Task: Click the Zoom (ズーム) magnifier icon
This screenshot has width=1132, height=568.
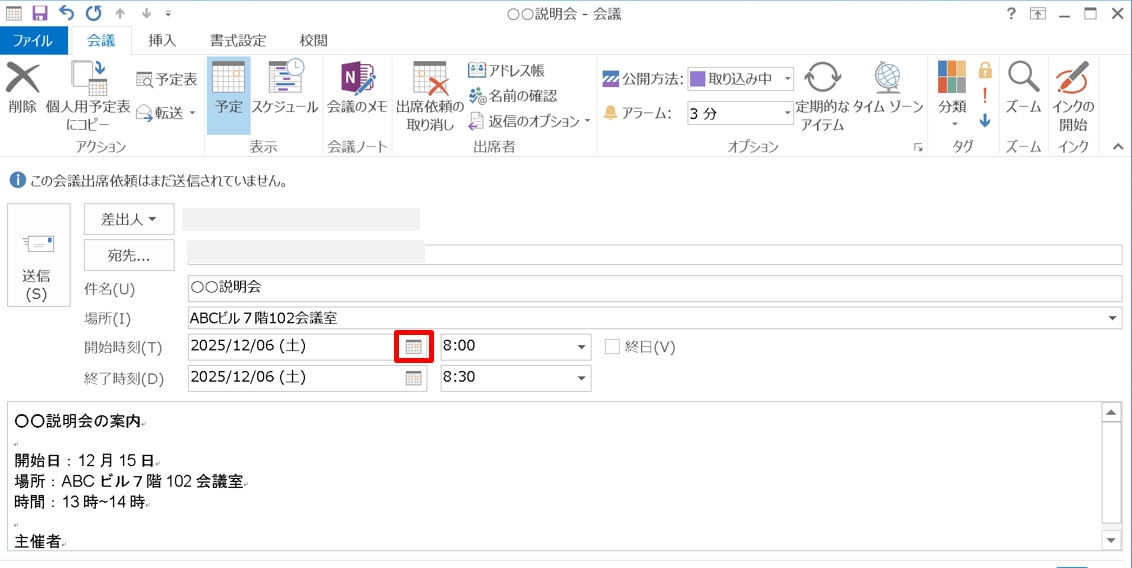Action: pos(1023,80)
